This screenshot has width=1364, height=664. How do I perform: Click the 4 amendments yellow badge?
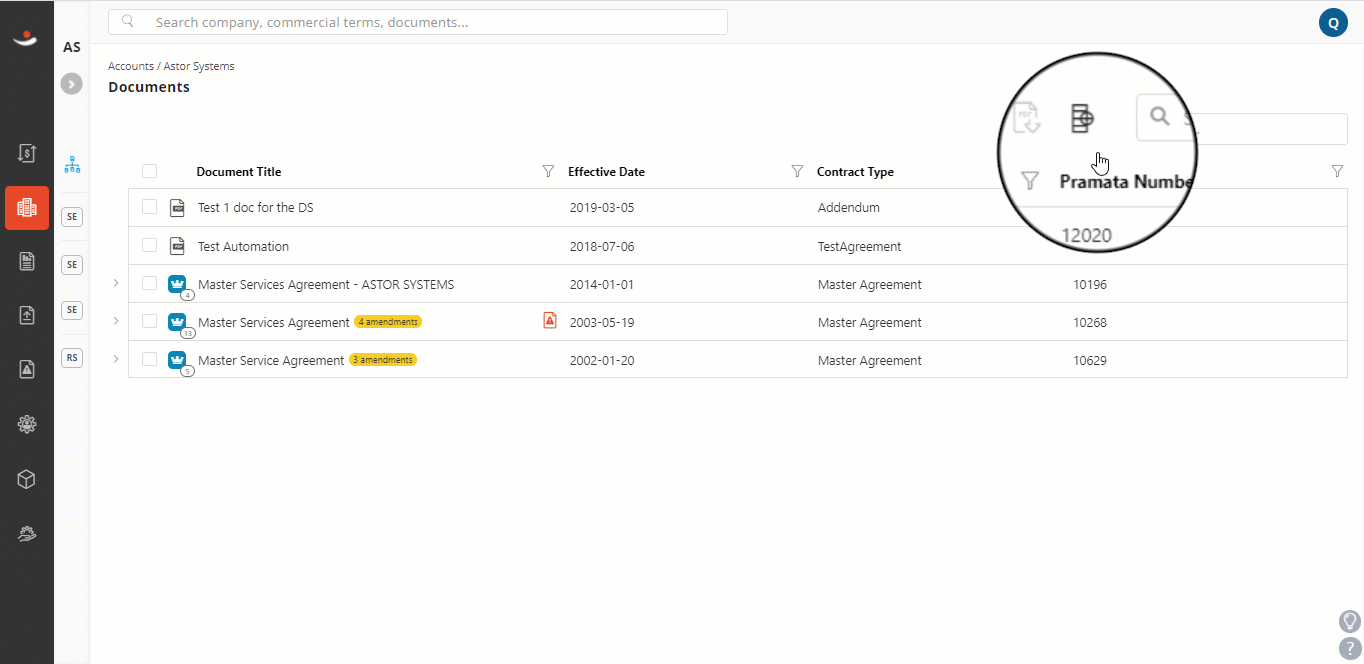[x=388, y=322]
